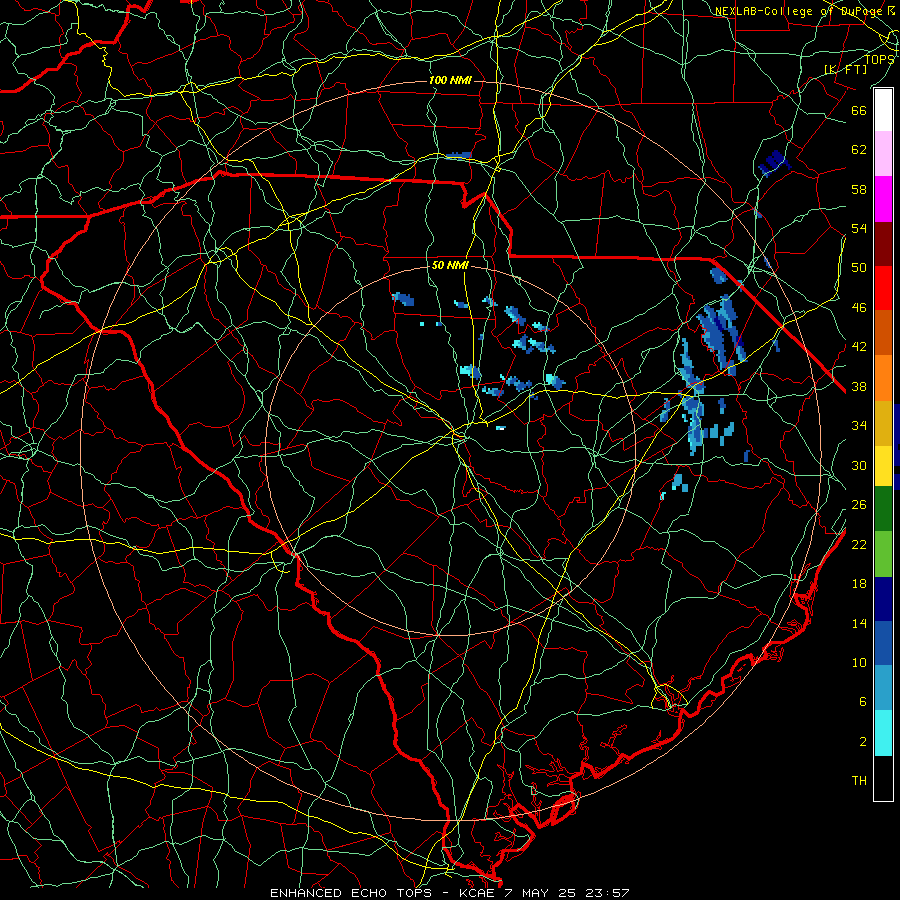Click the 100 NMI range ring label
The height and width of the screenshot is (900, 900).
450,80
